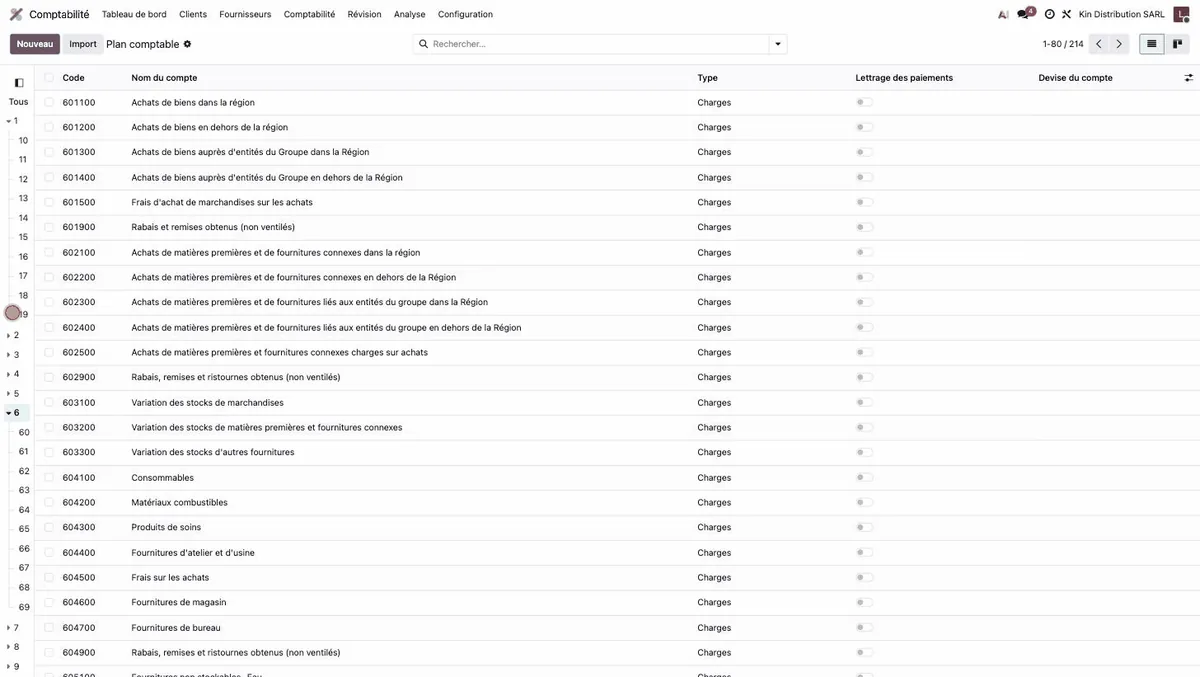Sort by the Code column header
1200x677 pixels.
click(x=73, y=78)
